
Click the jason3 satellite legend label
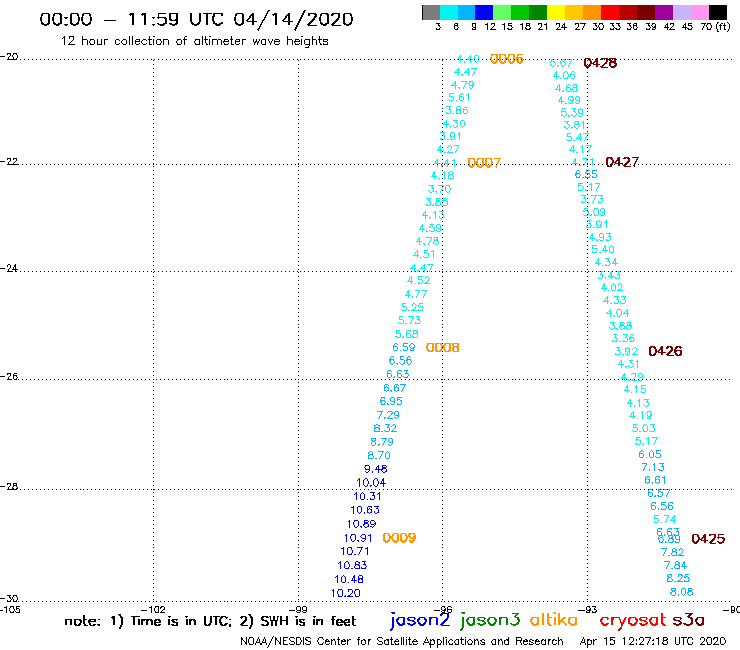pos(490,621)
